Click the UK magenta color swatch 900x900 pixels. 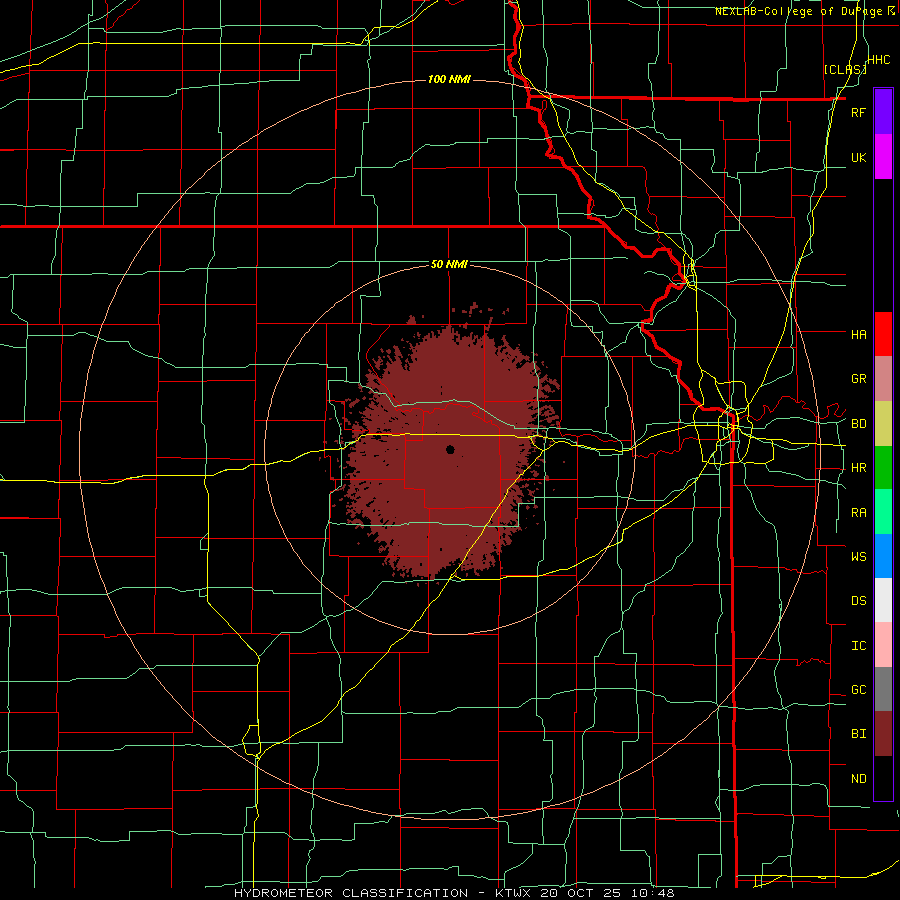tap(883, 157)
